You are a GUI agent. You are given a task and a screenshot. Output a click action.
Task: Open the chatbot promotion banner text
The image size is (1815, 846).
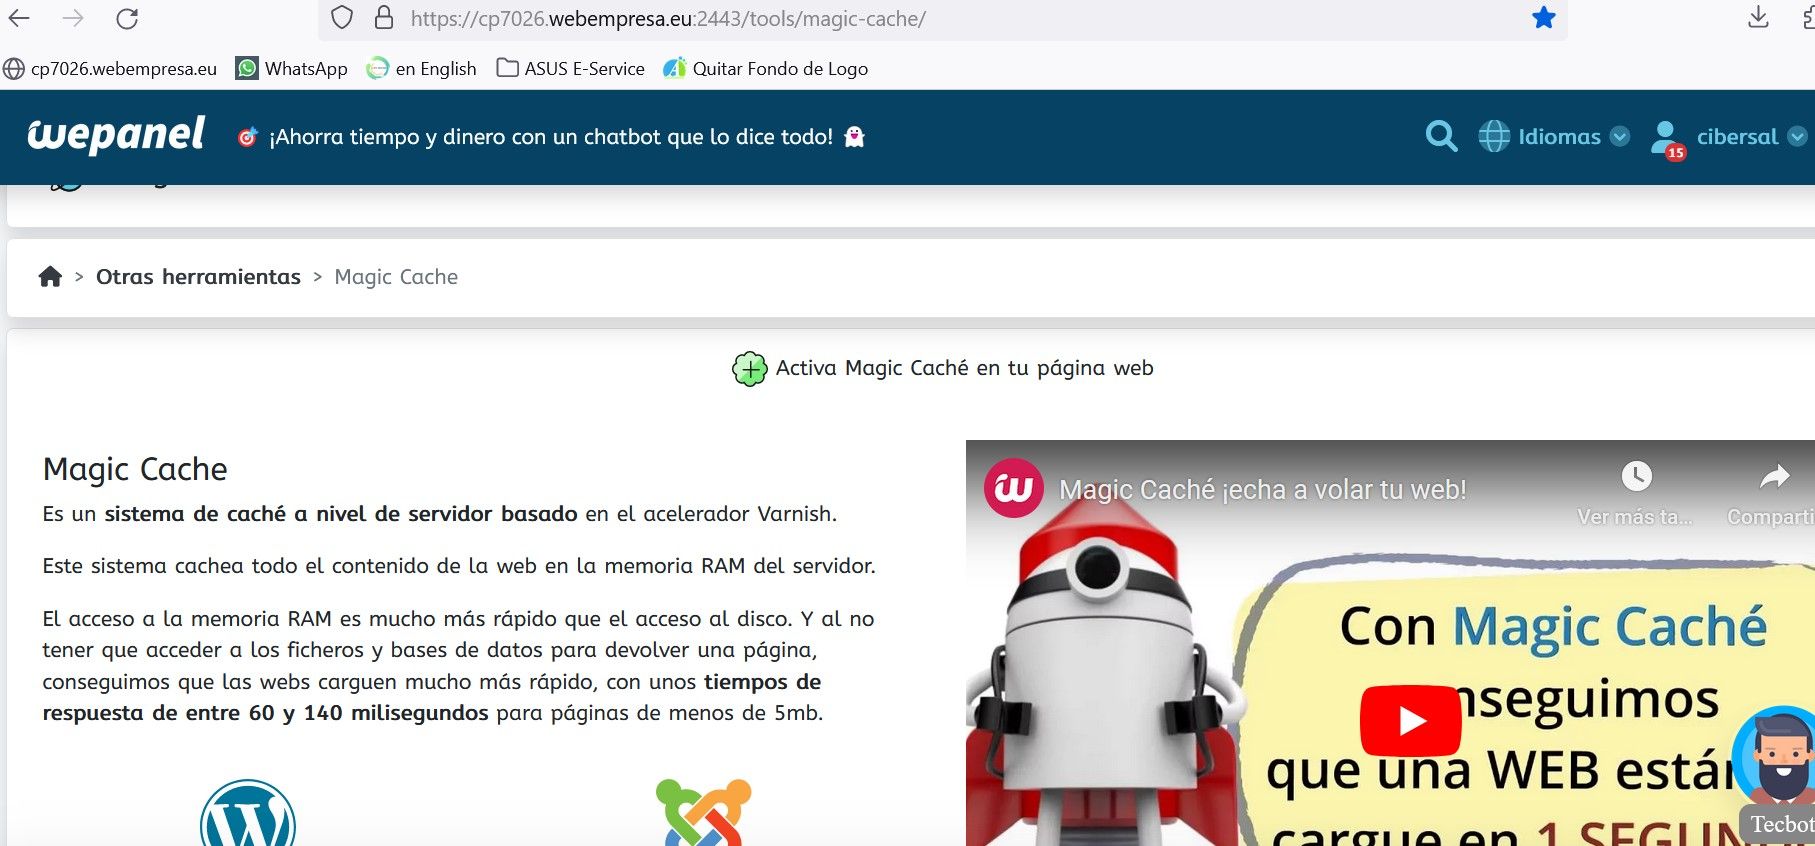551,137
